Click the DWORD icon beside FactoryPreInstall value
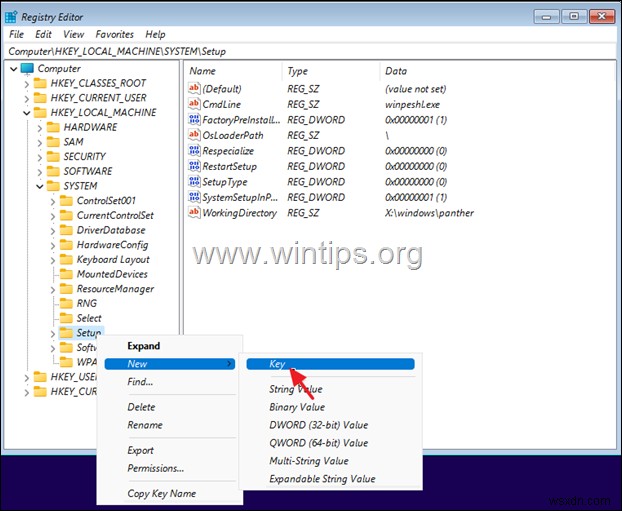The width and height of the screenshot is (622, 511). click(x=194, y=119)
